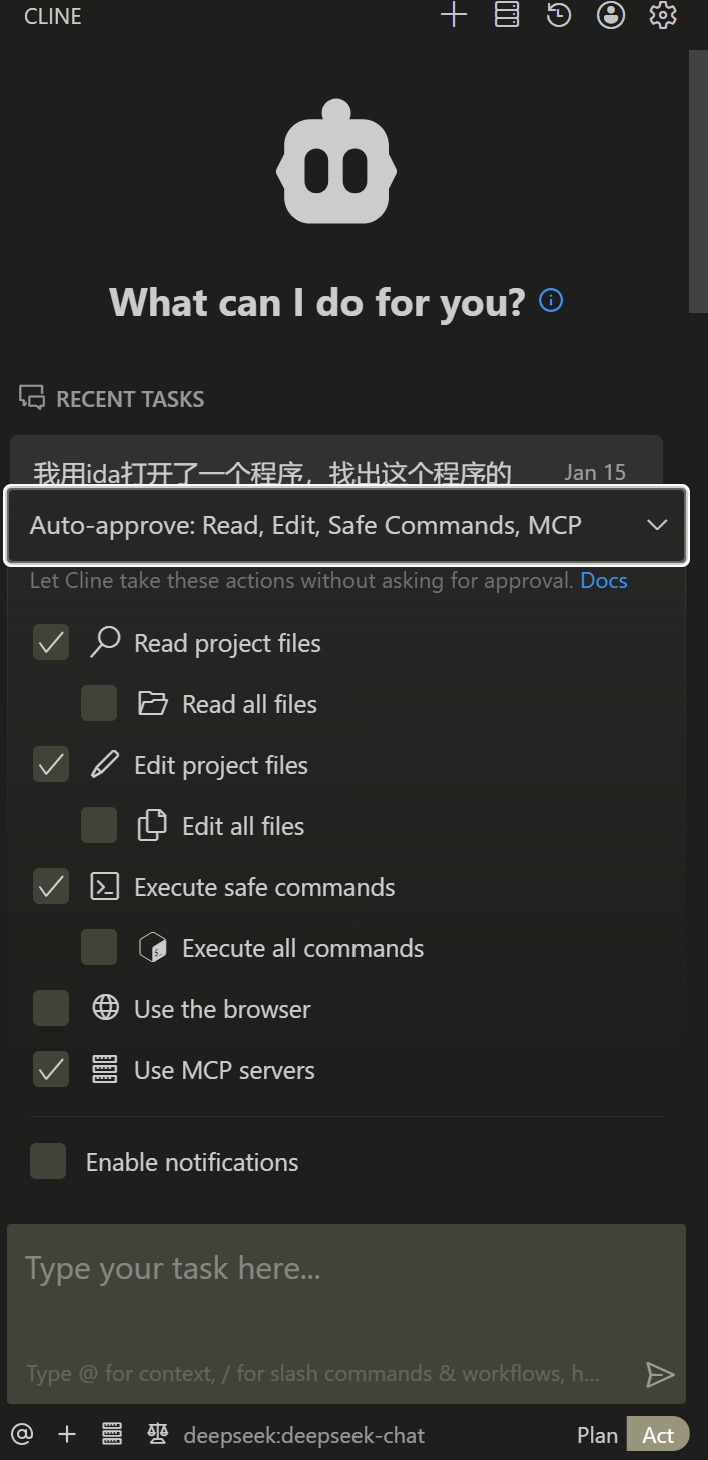Click the scales rules icon
Screen dimensions: 708x1460
pyautogui.click(x=158, y=1435)
